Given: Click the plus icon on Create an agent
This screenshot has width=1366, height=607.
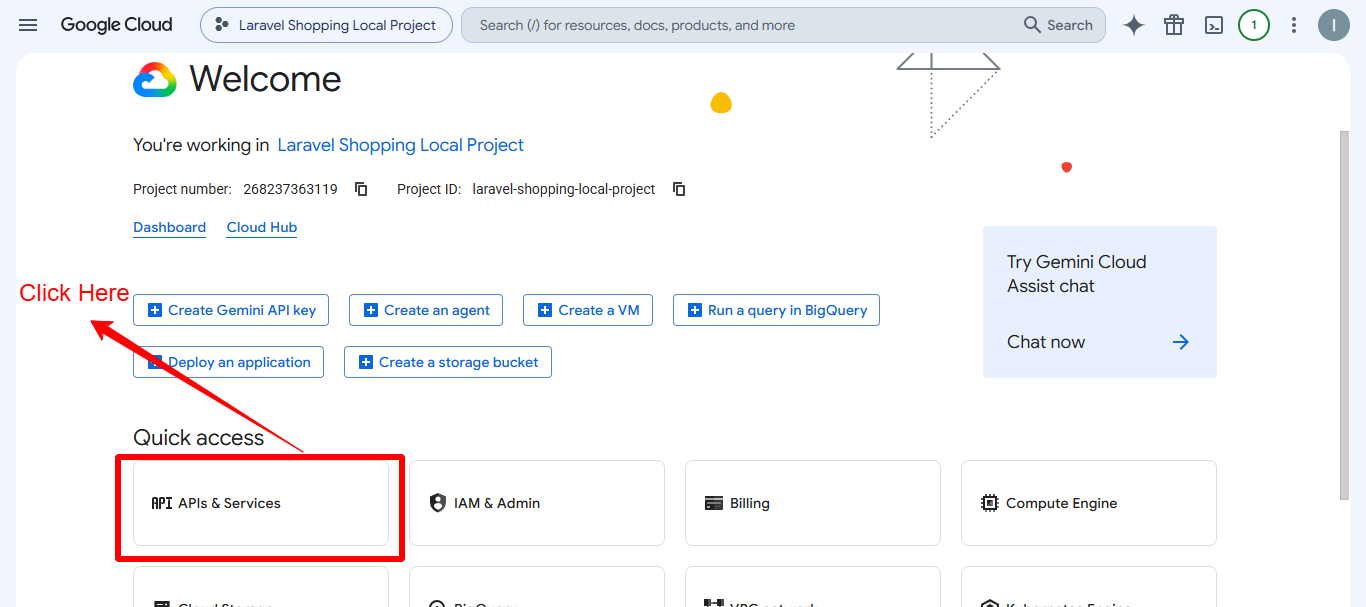Looking at the screenshot, I should (371, 310).
